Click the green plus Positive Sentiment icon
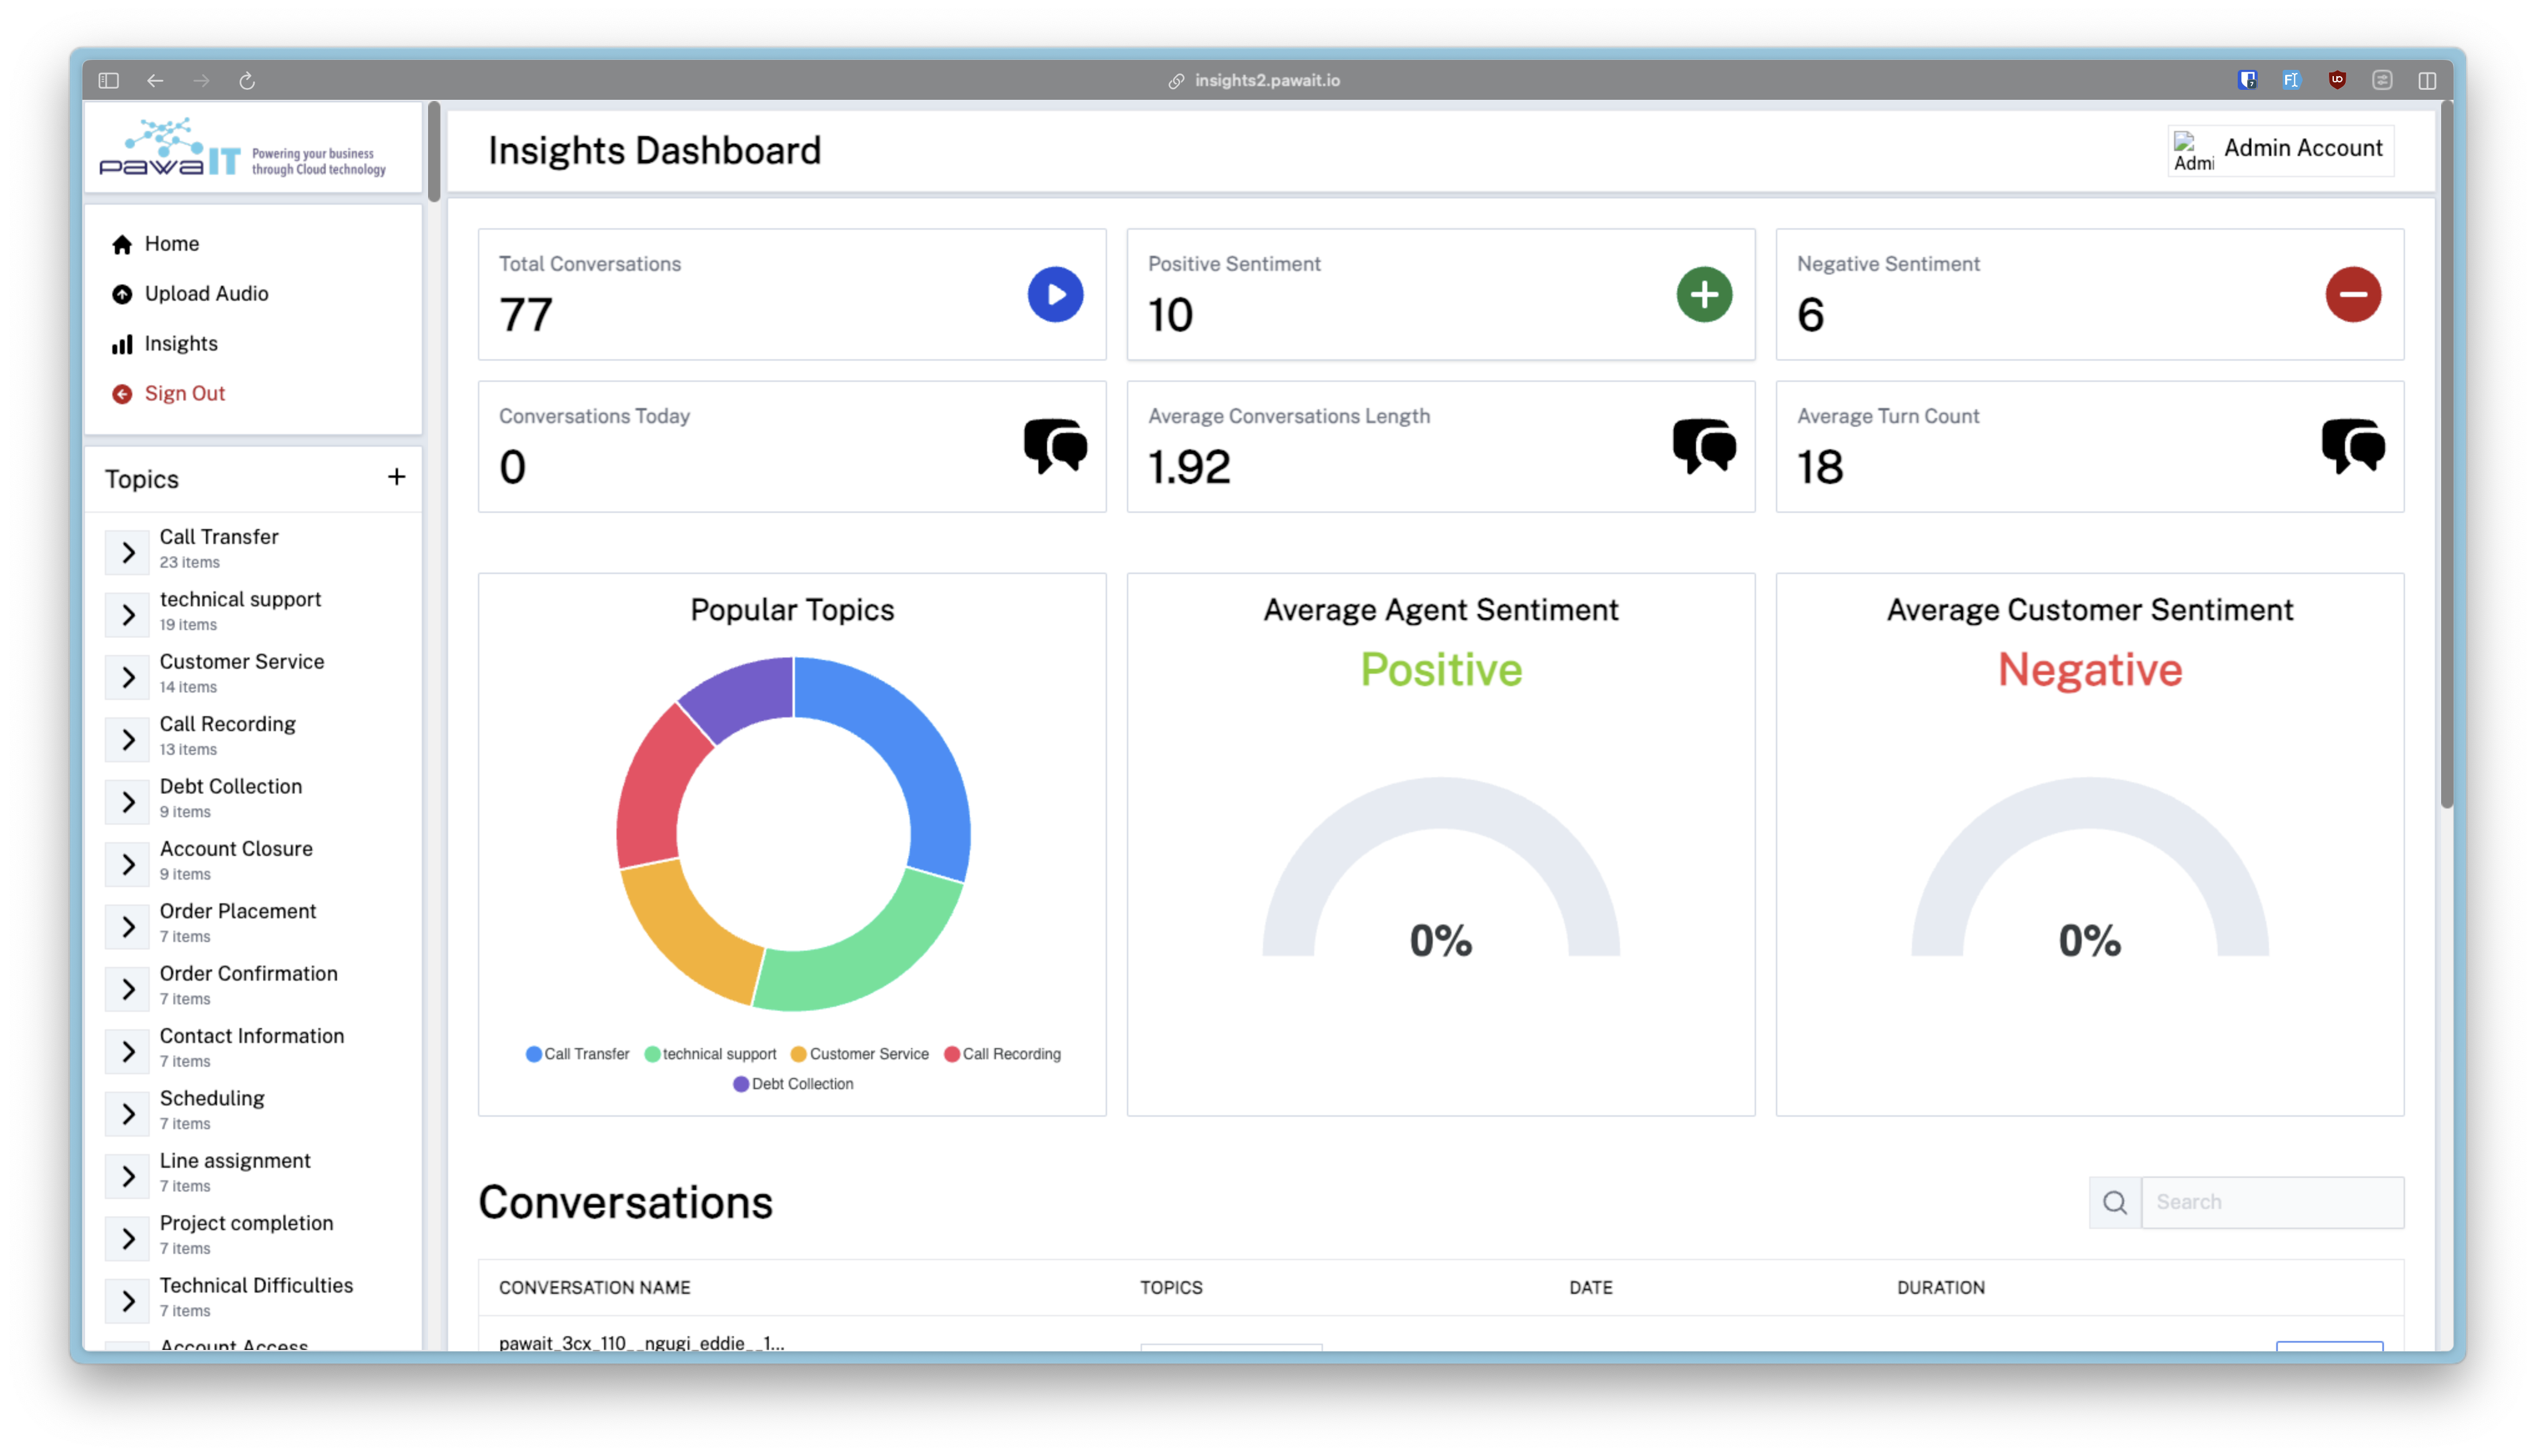This screenshot has height=1456, width=2536. pyautogui.click(x=1704, y=294)
